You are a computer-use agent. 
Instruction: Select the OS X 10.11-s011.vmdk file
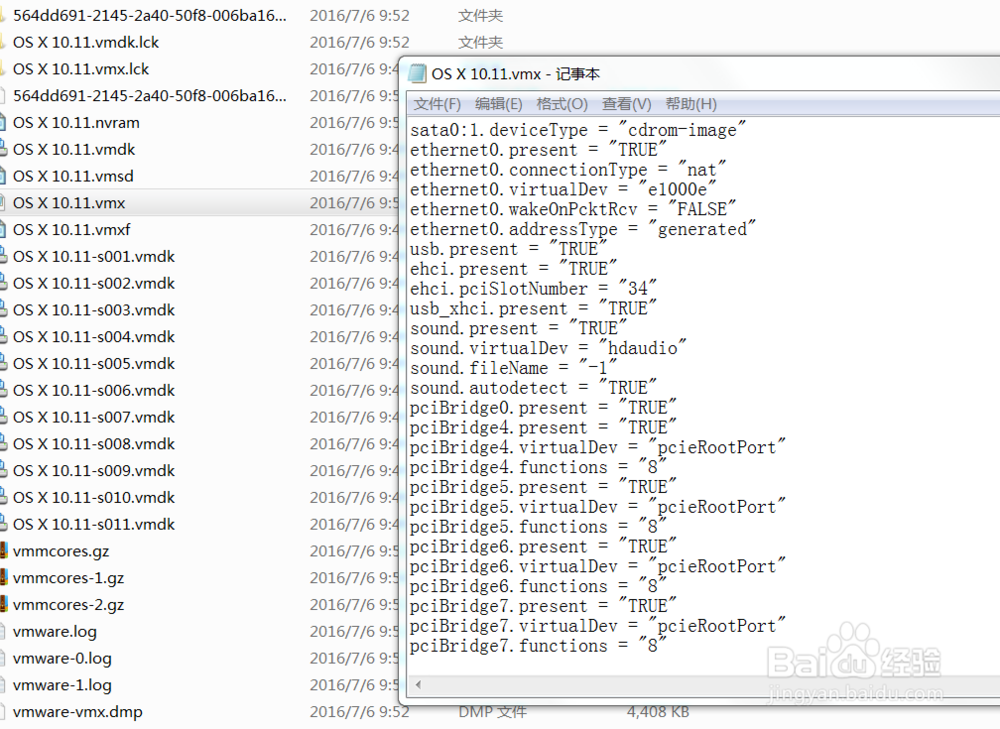tap(94, 524)
